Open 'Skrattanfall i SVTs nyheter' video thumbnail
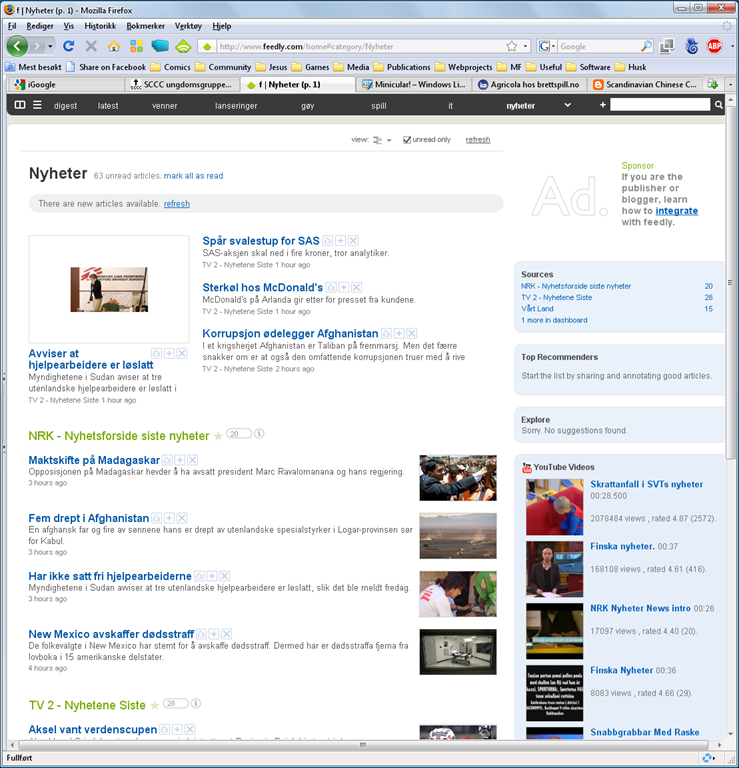Image resolution: width=739 pixels, height=768 pixels. coord(554,507)
